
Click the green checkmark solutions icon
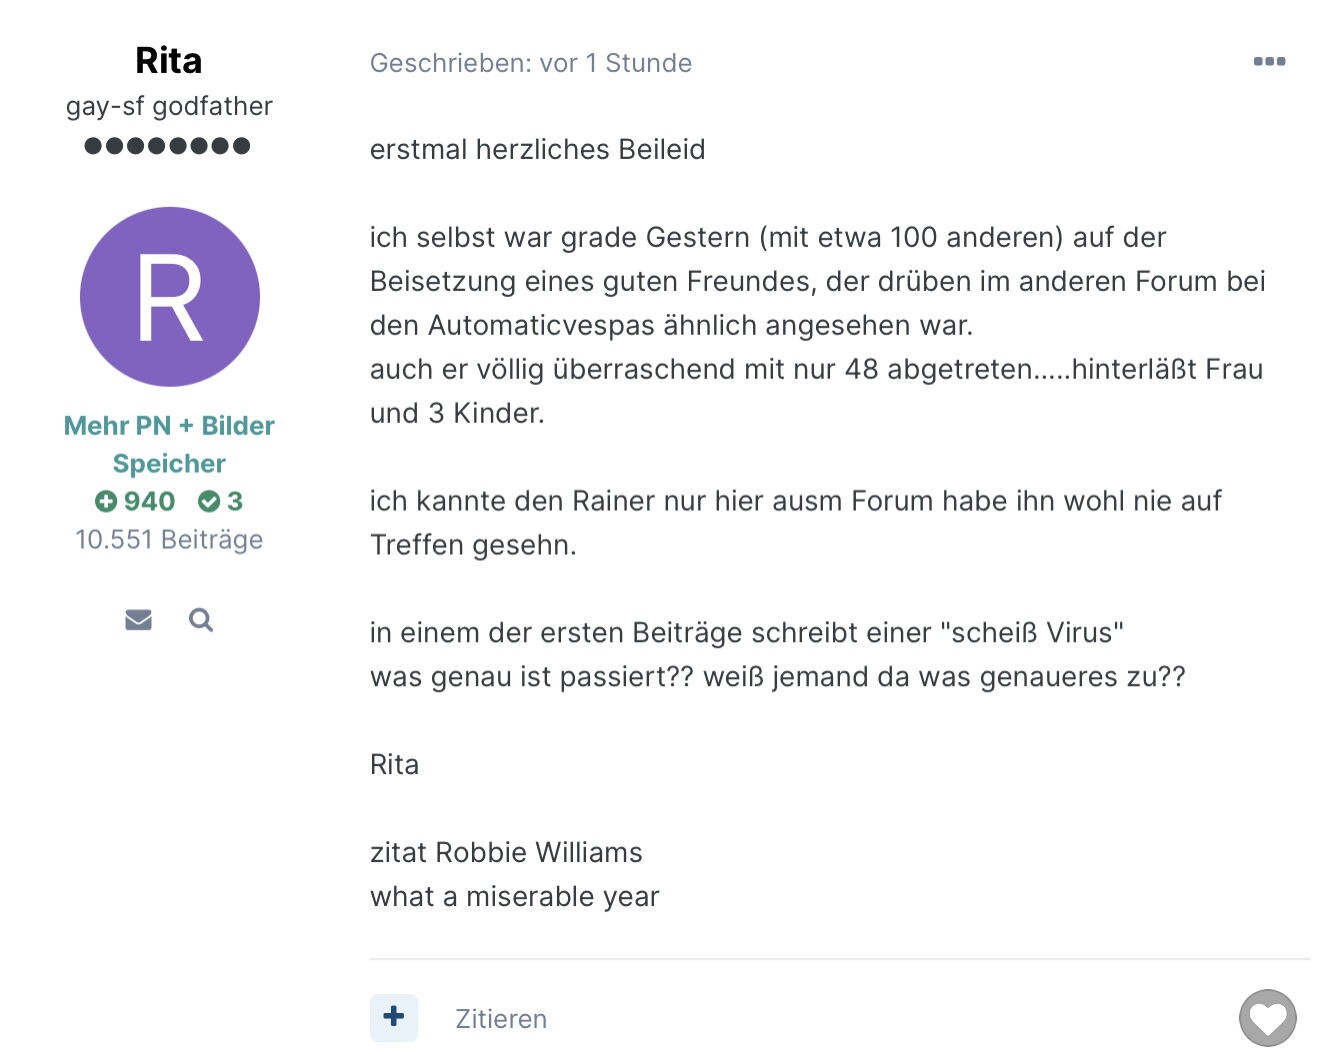point(209,501)
